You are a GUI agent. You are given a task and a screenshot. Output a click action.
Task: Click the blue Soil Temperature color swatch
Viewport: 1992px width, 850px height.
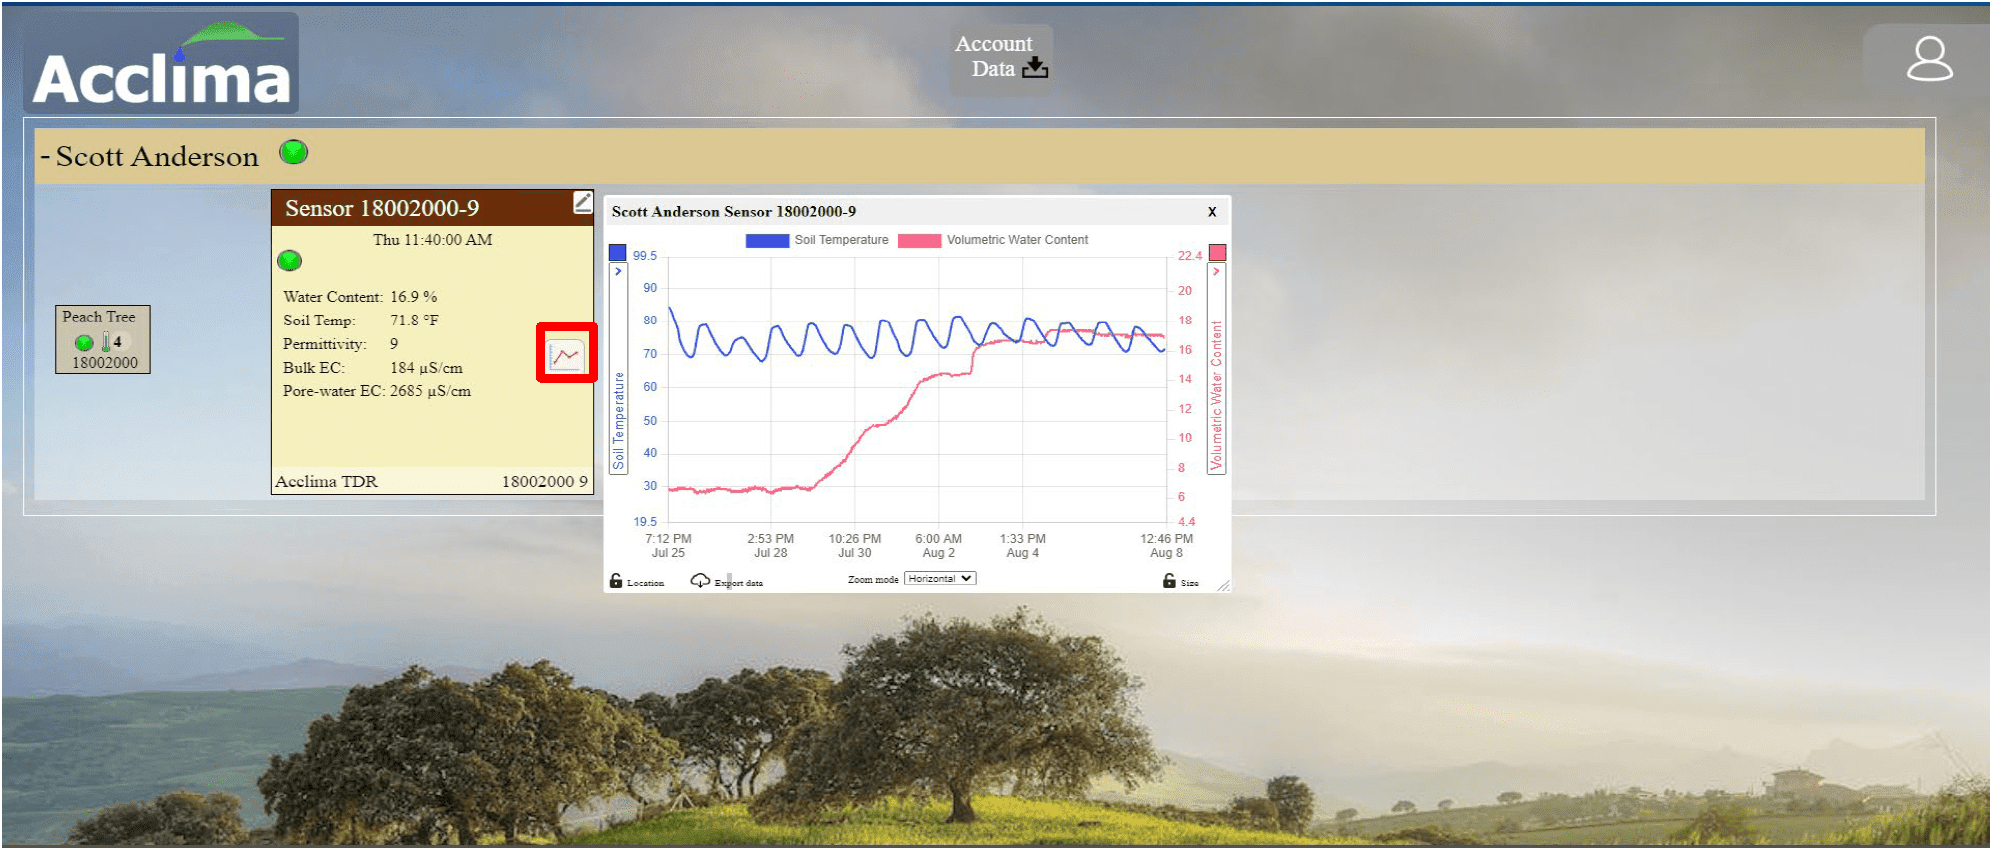pos(618,253)
